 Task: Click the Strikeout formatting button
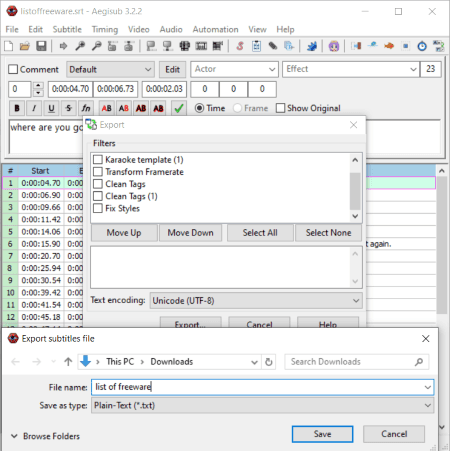68,108
